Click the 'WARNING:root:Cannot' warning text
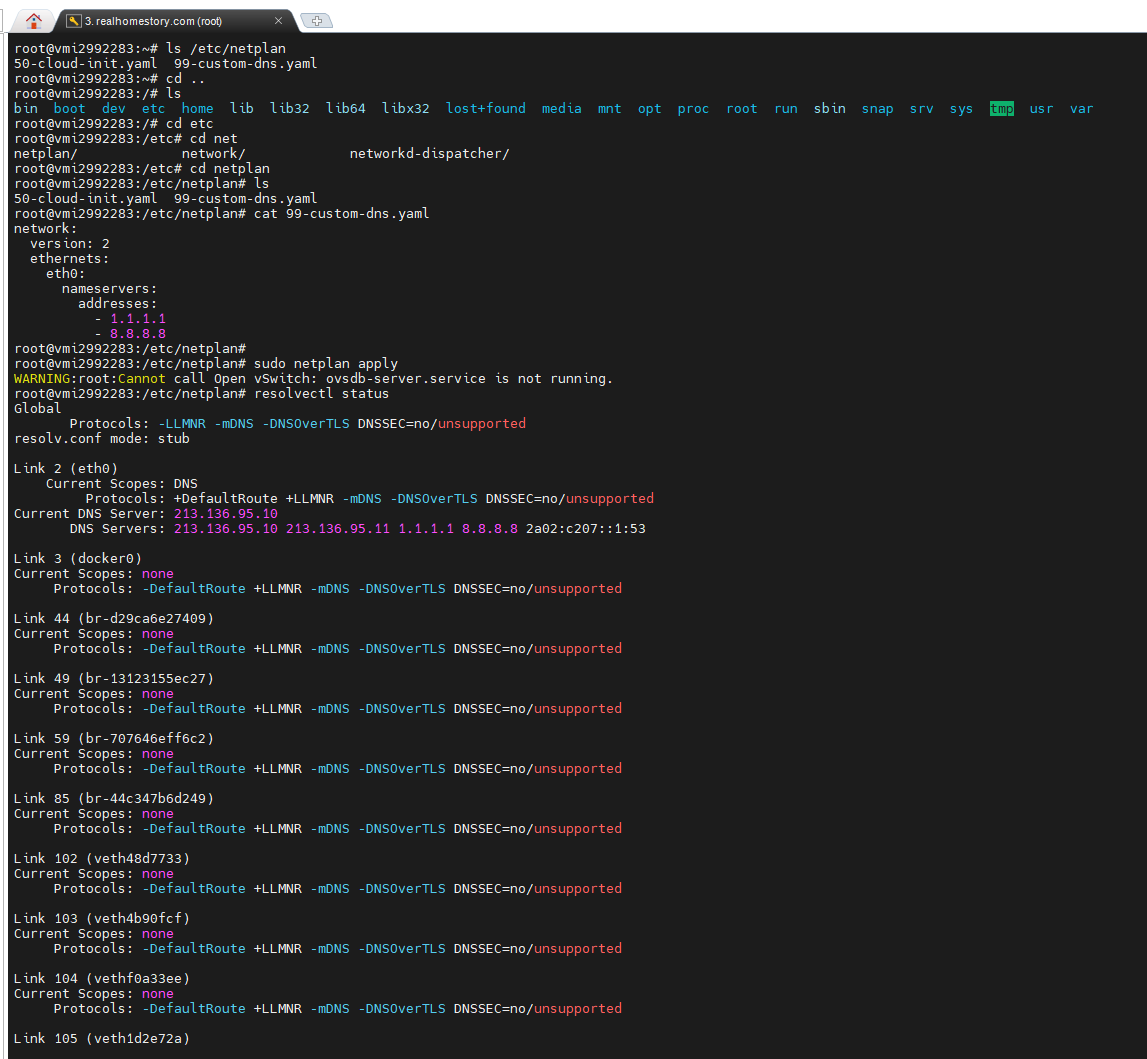Image resolution: width=1147 pixels, height=1059 pixels. pos(89,379)
